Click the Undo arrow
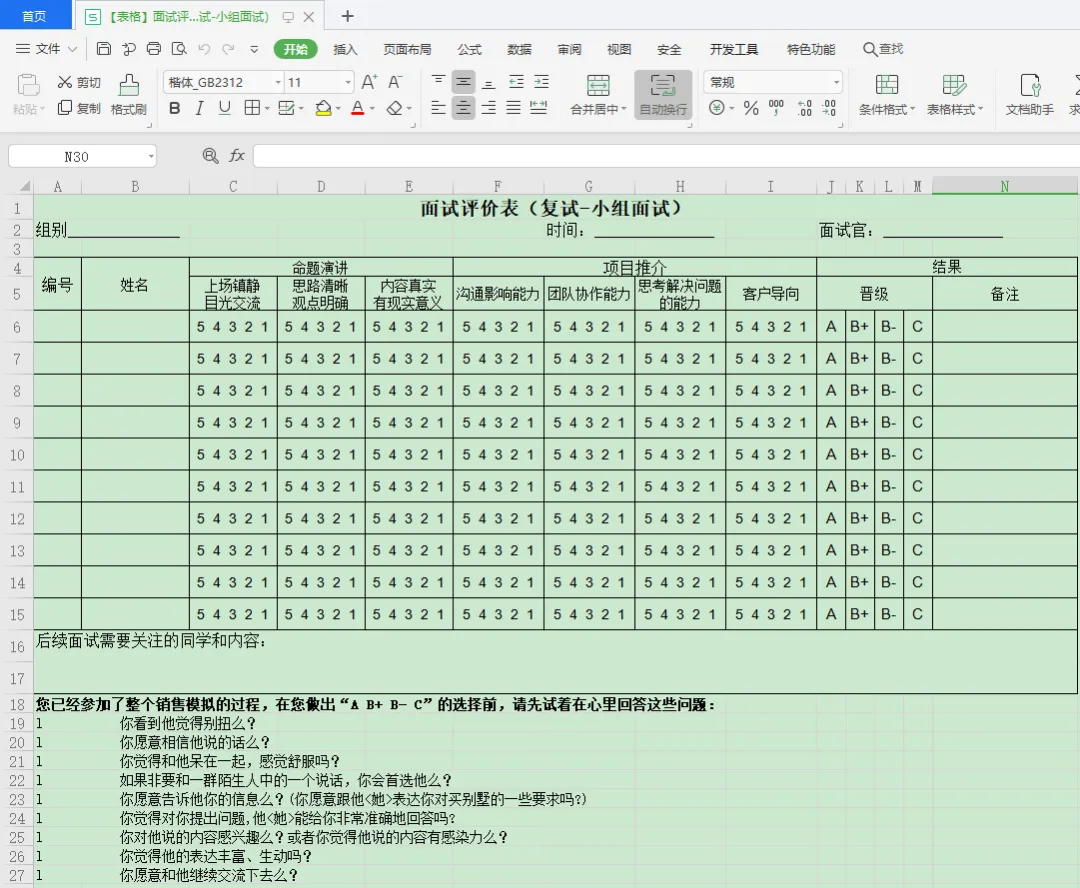1080x888 pixels. coord(204,49)
